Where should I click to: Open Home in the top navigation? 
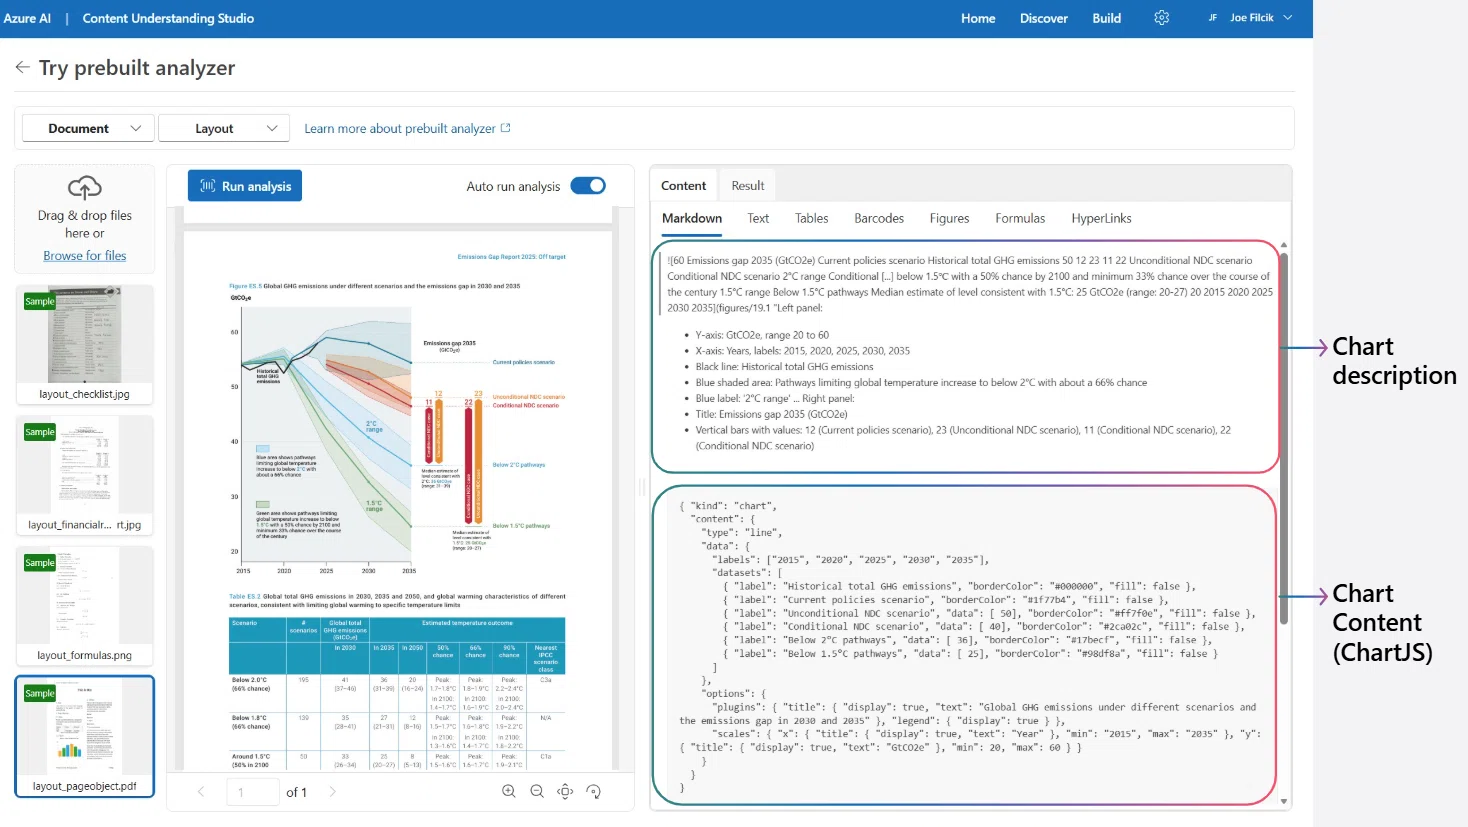(x=978, y=18)
